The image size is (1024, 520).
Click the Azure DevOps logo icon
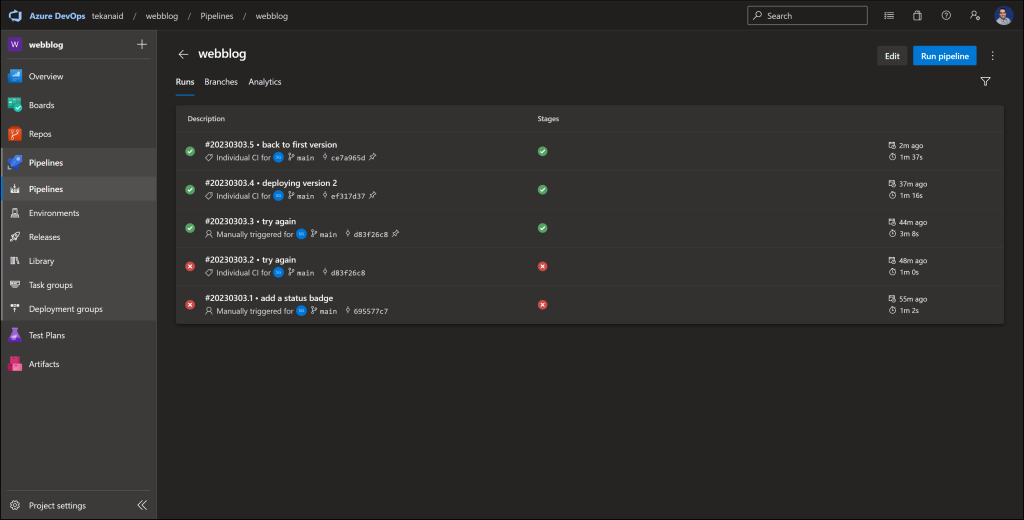[15, 16]
